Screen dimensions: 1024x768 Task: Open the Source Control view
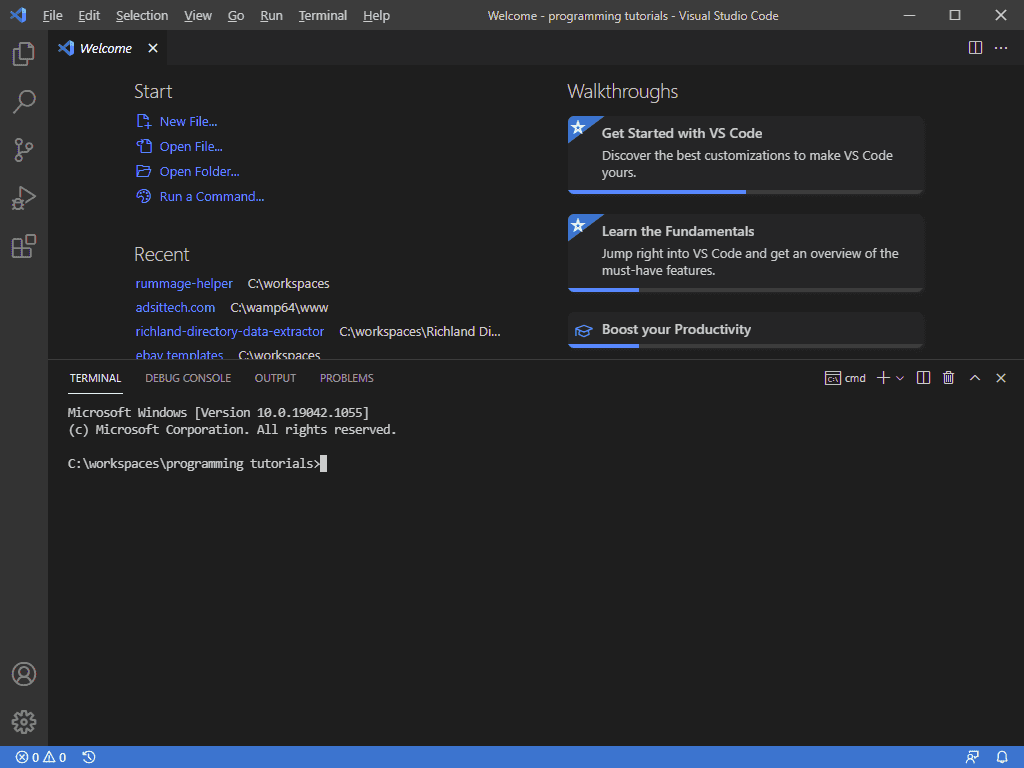[x=24, y=149]
